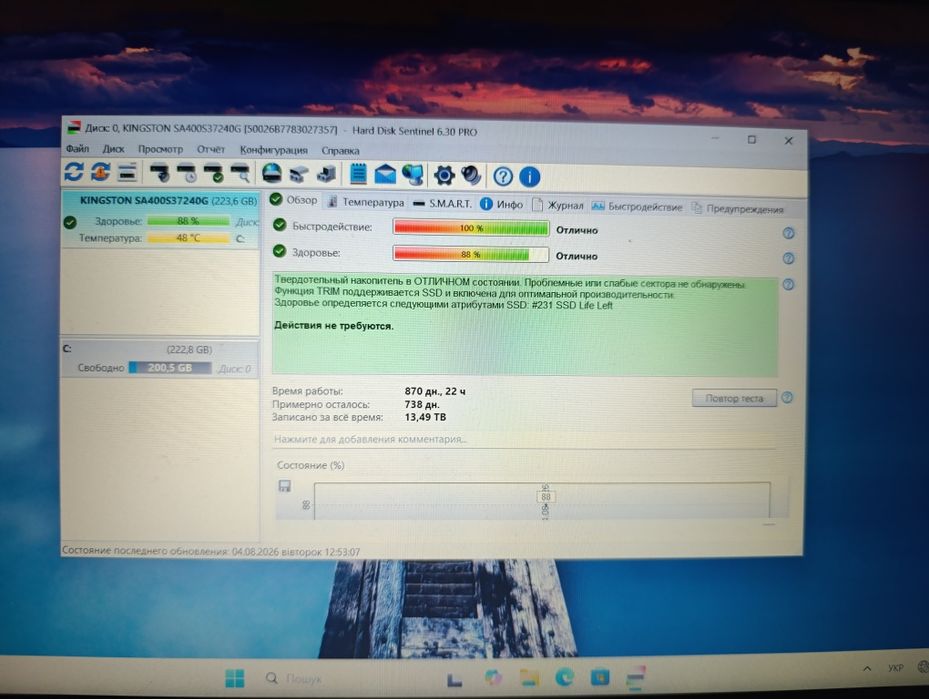929x699 pixels.
Task: Open the Отчет menu
Action: click(x=211, y=149)
